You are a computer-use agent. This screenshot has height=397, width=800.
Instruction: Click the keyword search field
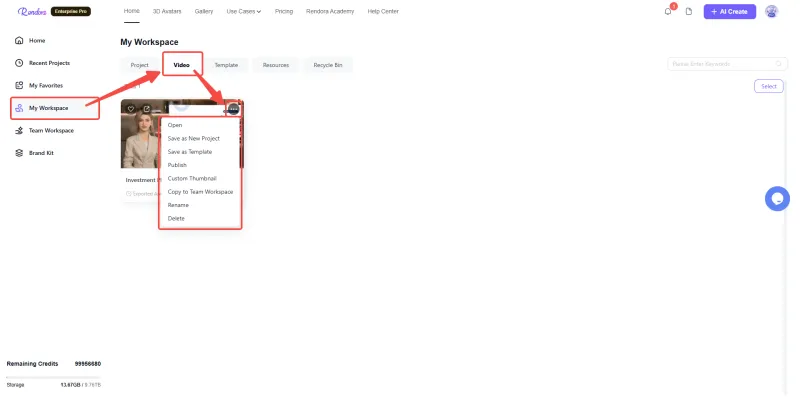pyautogui.click(x=727, y=64)
